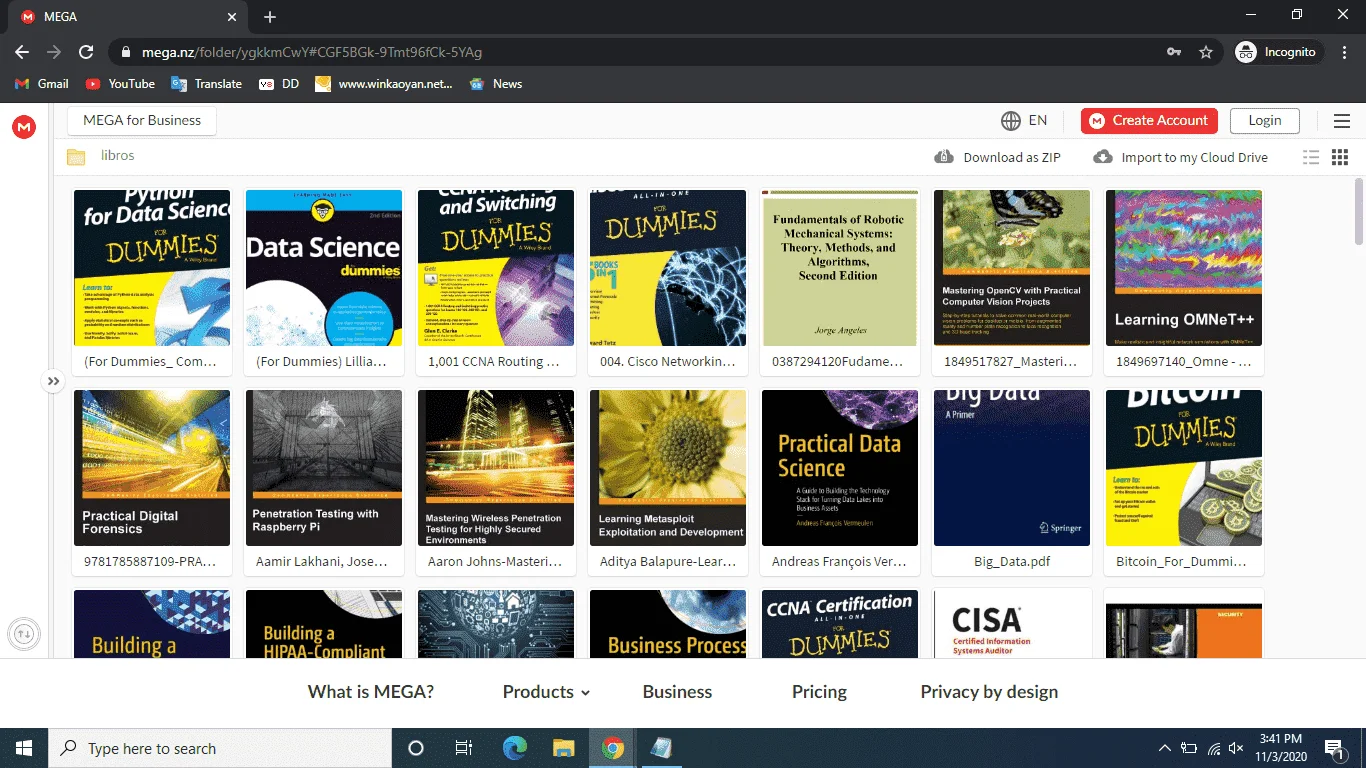
Task: Click file name starting 9781785887109-PRA
Action: click(x=152, y=562)
